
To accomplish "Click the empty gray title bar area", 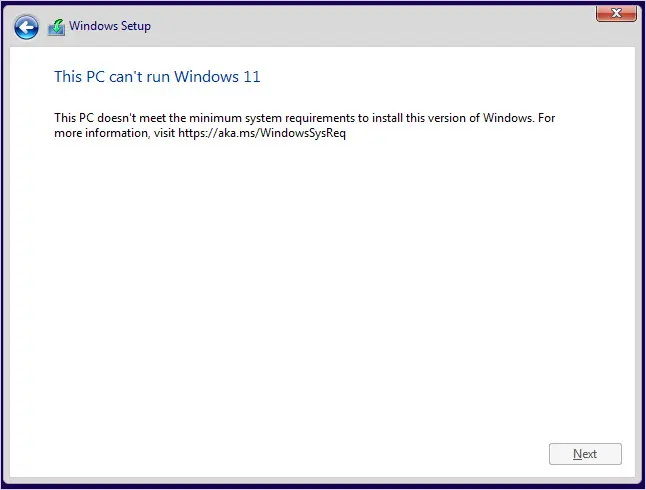I will point(371,26).
